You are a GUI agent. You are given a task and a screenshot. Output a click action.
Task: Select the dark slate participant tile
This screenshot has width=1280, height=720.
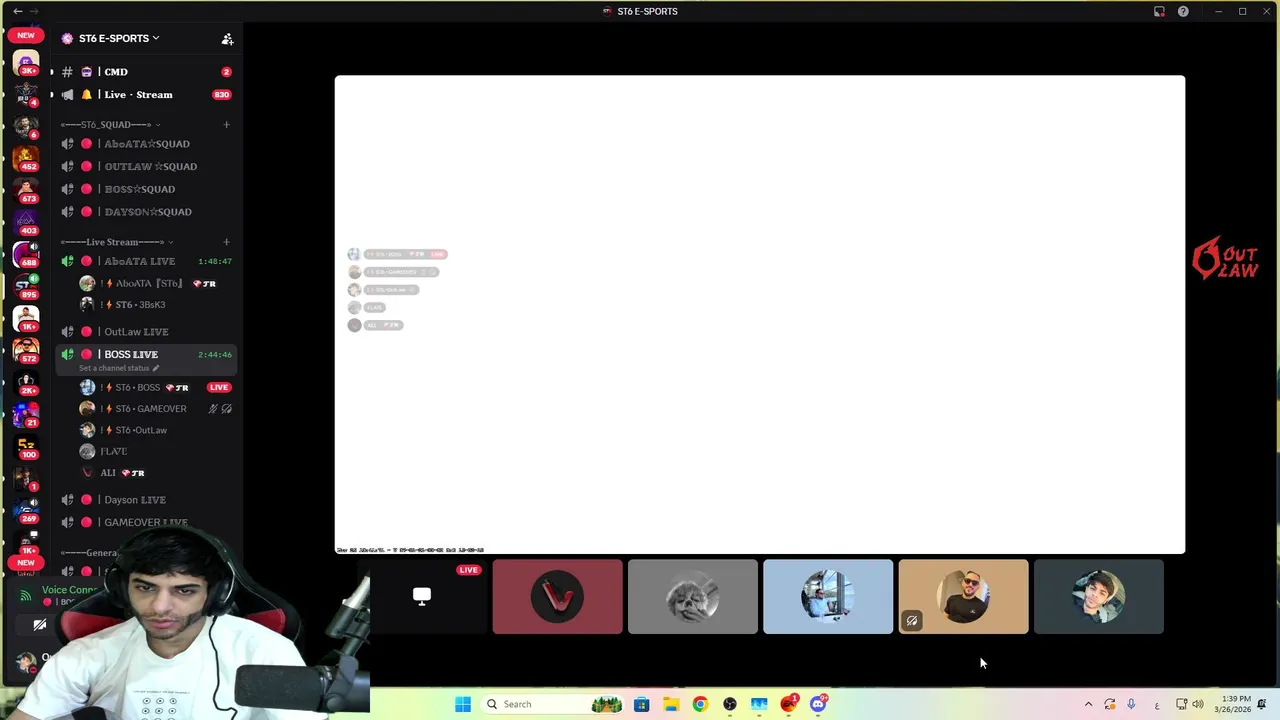tap(1099, 597)
